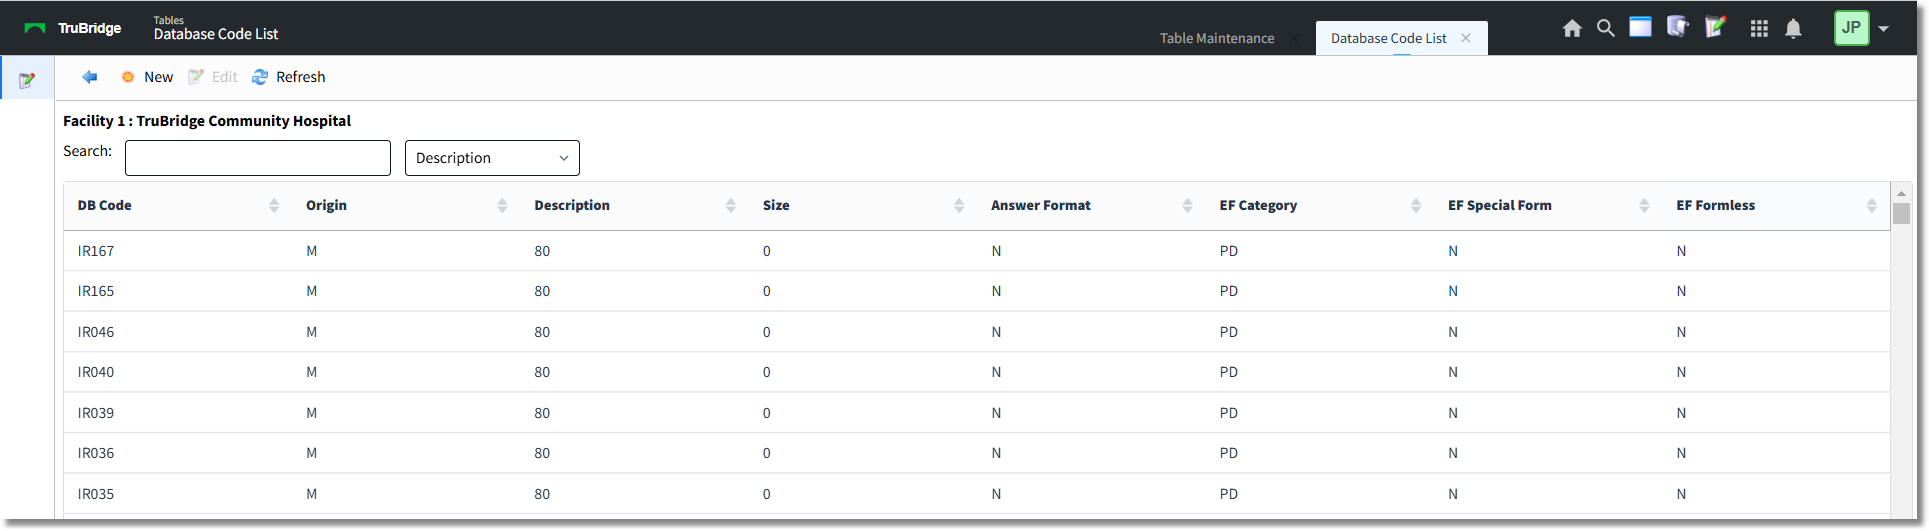Switch to the Table Maintenance tab

pos(1217,38)
